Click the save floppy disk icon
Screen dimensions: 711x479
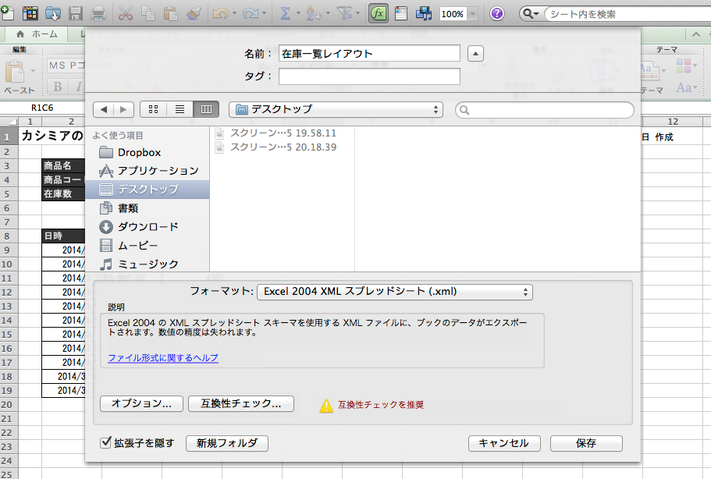click(x=76, y=13)
